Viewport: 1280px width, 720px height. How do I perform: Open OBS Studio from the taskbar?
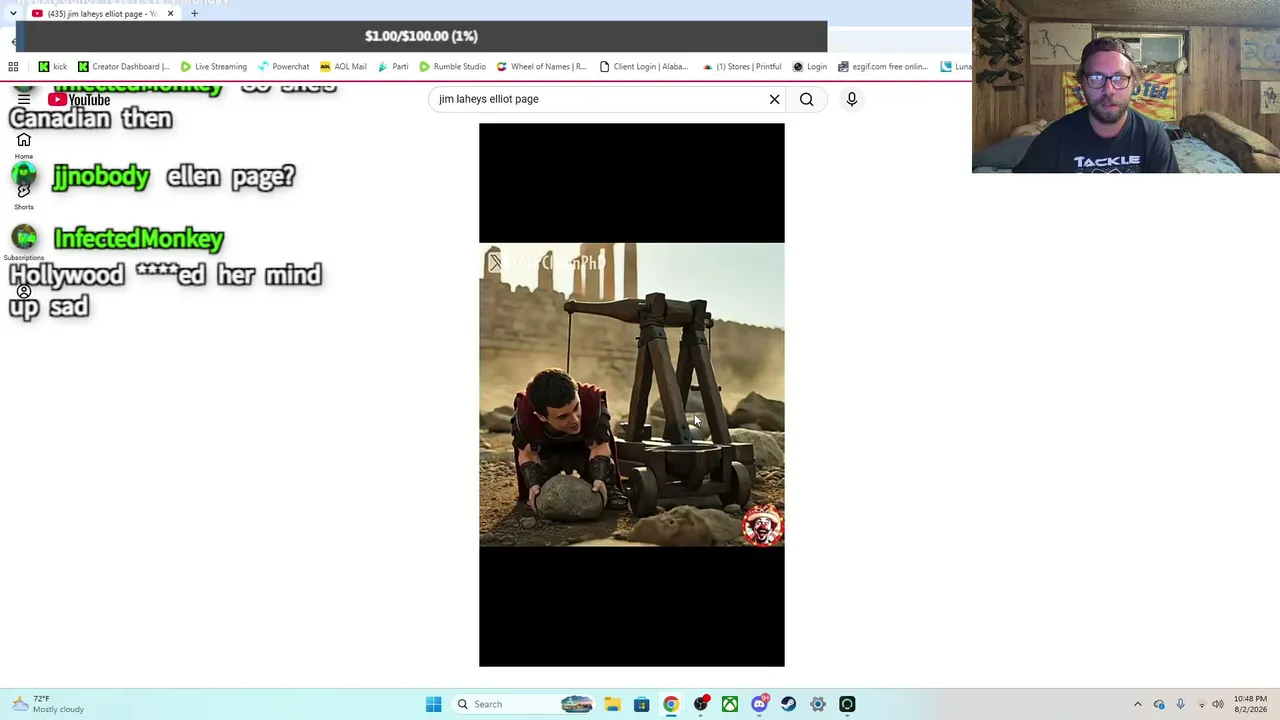point(701,704)
